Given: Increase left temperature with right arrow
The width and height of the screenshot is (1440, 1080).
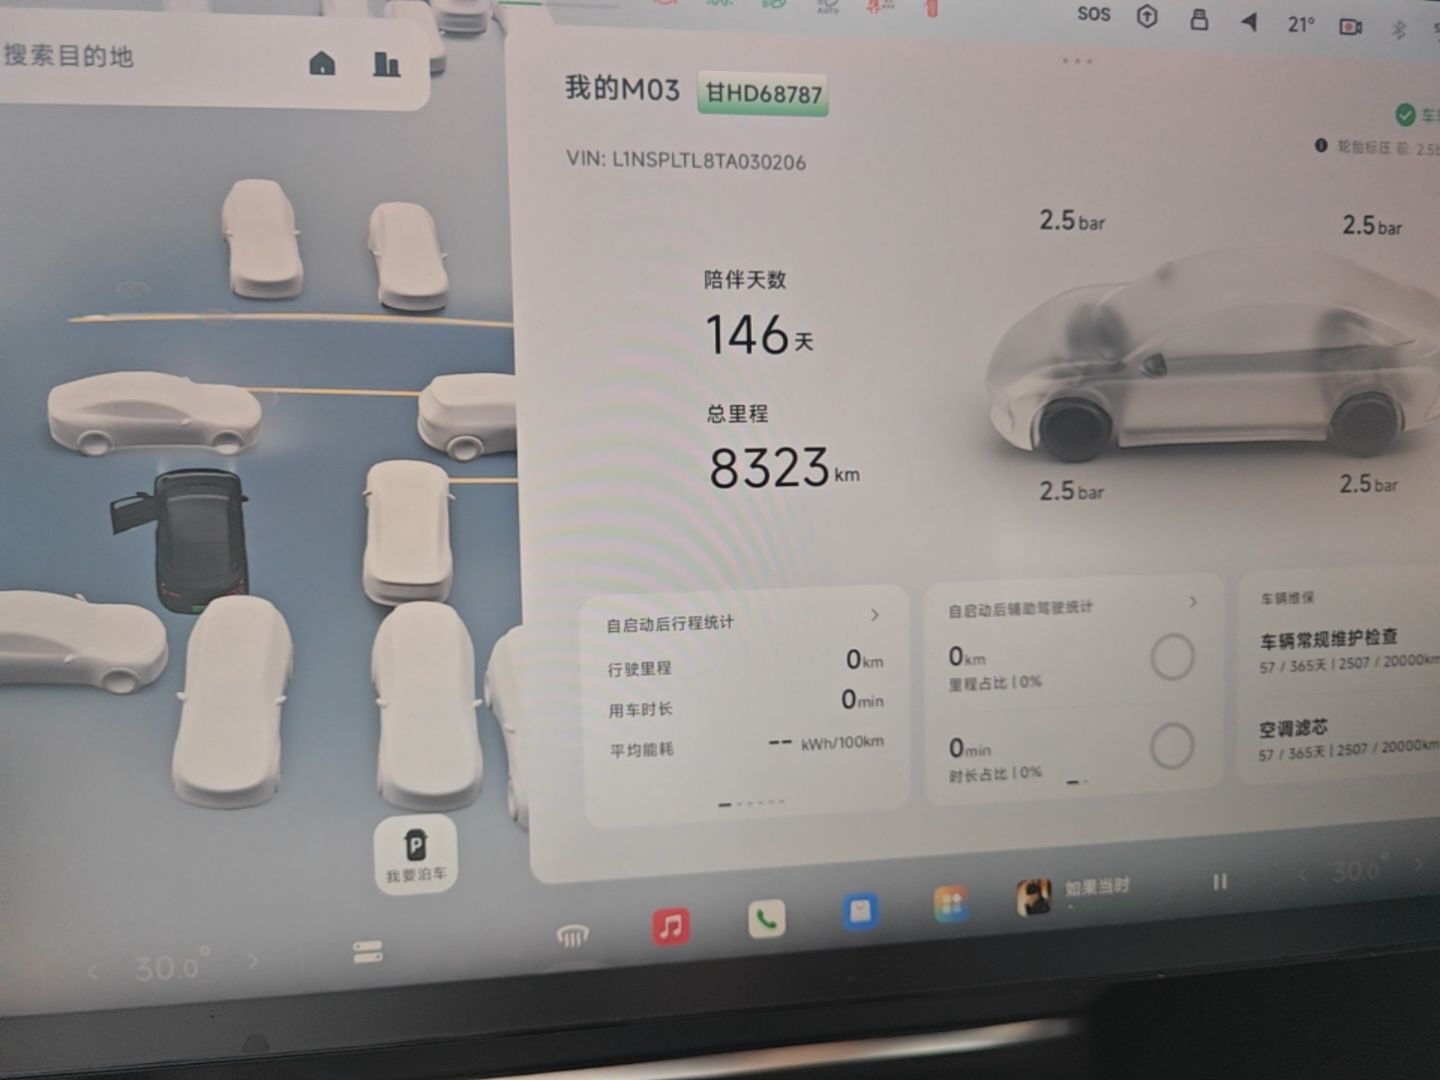Looking at the screenshot, I should click(252, 961).
